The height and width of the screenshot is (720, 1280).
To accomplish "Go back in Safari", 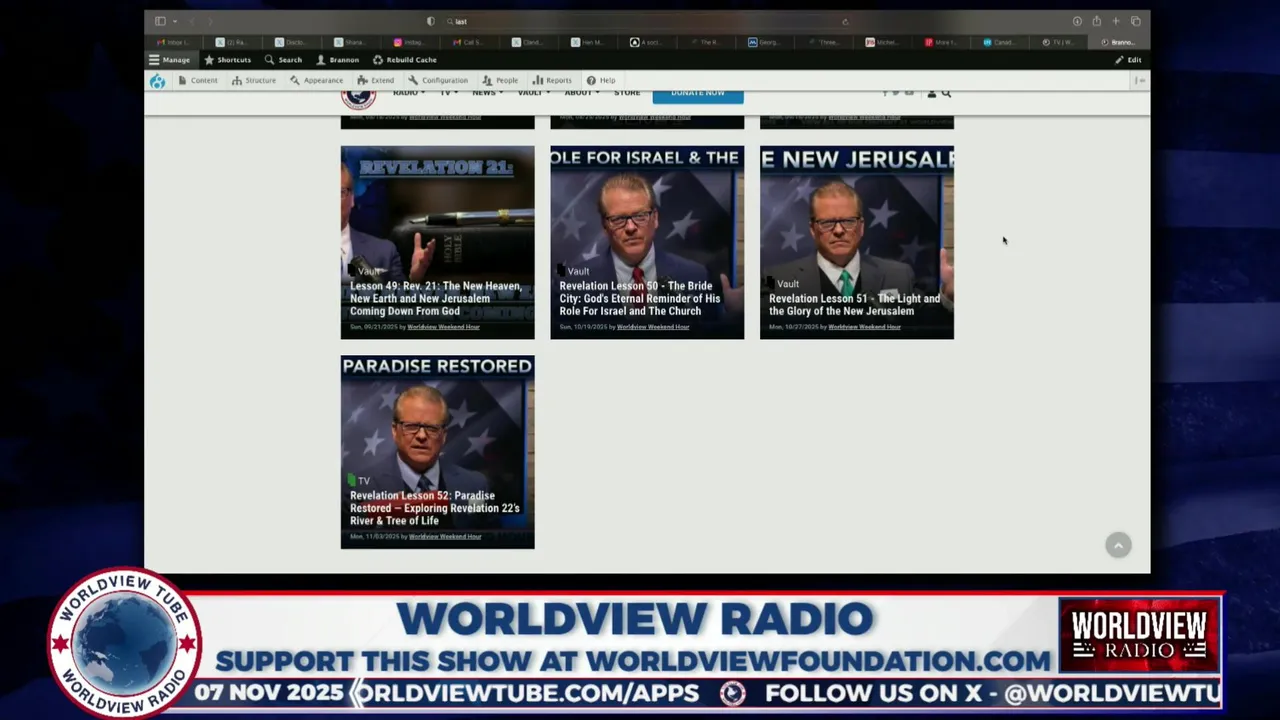I will click(191, 21).
